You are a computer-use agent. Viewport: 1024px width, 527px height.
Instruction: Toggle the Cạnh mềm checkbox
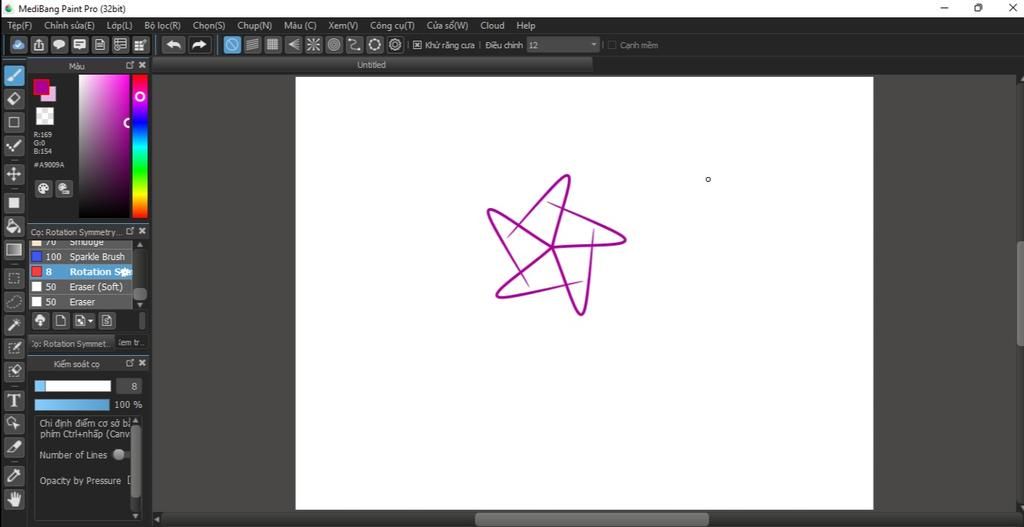[x=612, y=45]
